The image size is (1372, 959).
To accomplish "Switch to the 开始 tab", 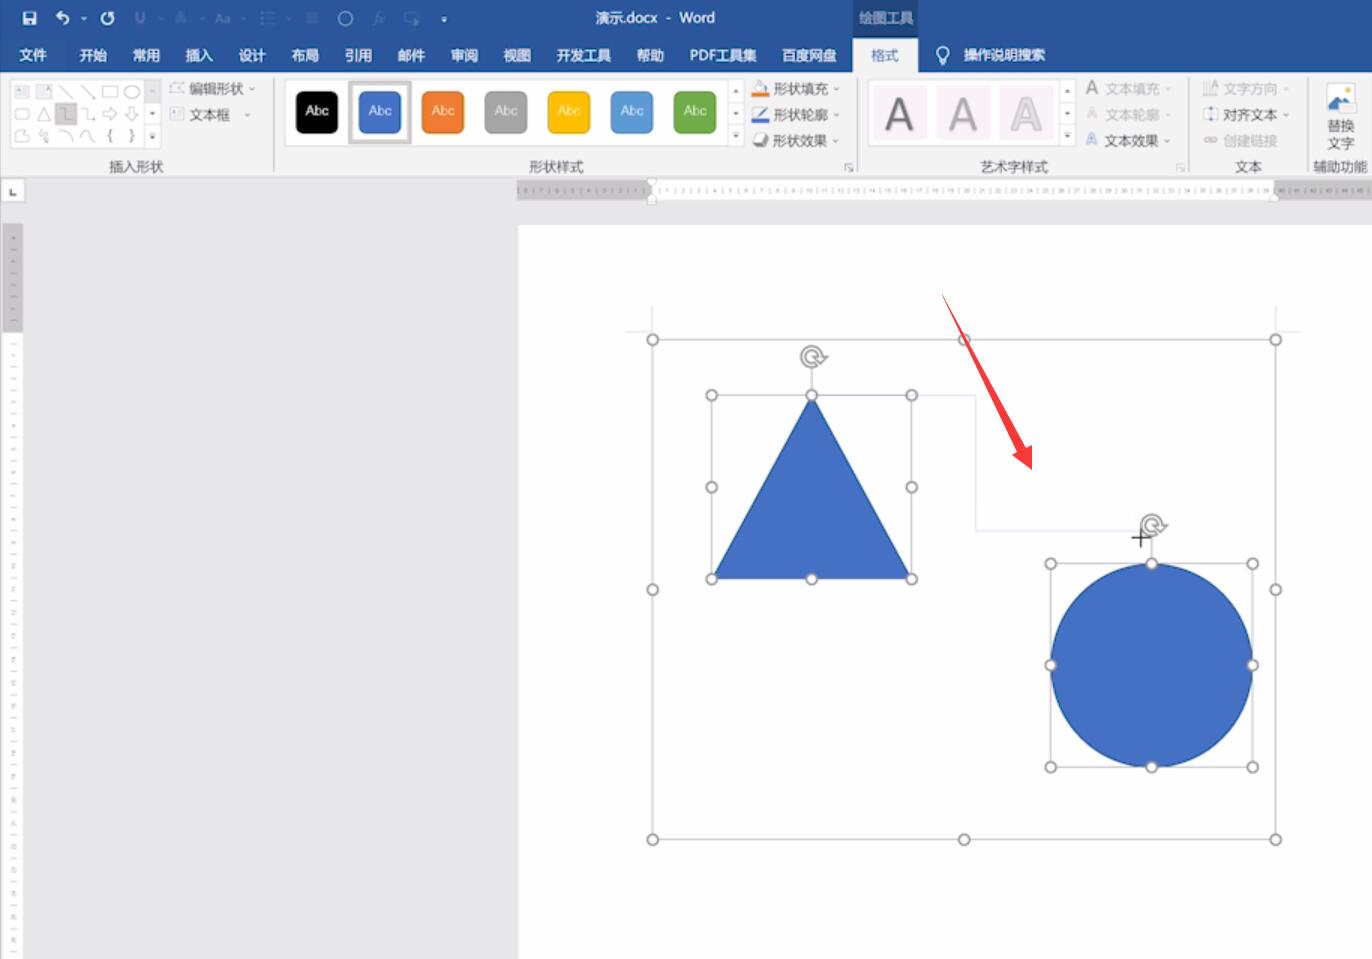I will (x=93, y=55).
